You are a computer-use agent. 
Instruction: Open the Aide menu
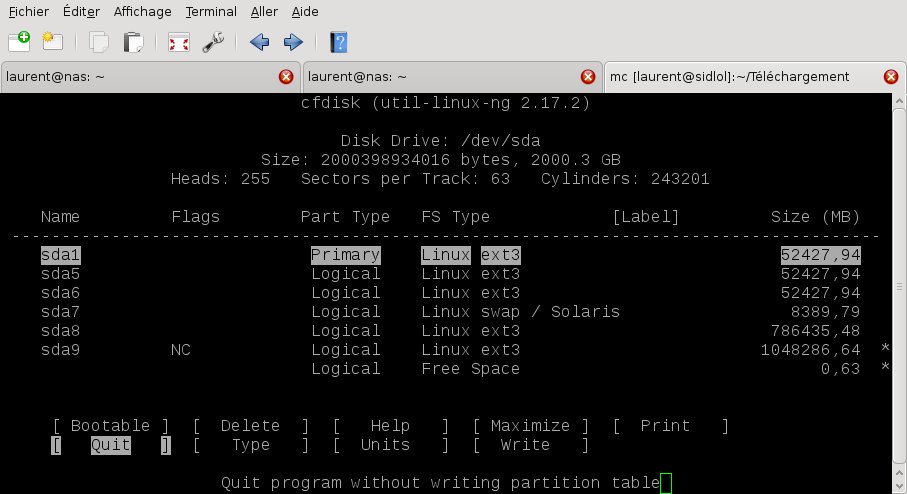click(x=305, y=12)
